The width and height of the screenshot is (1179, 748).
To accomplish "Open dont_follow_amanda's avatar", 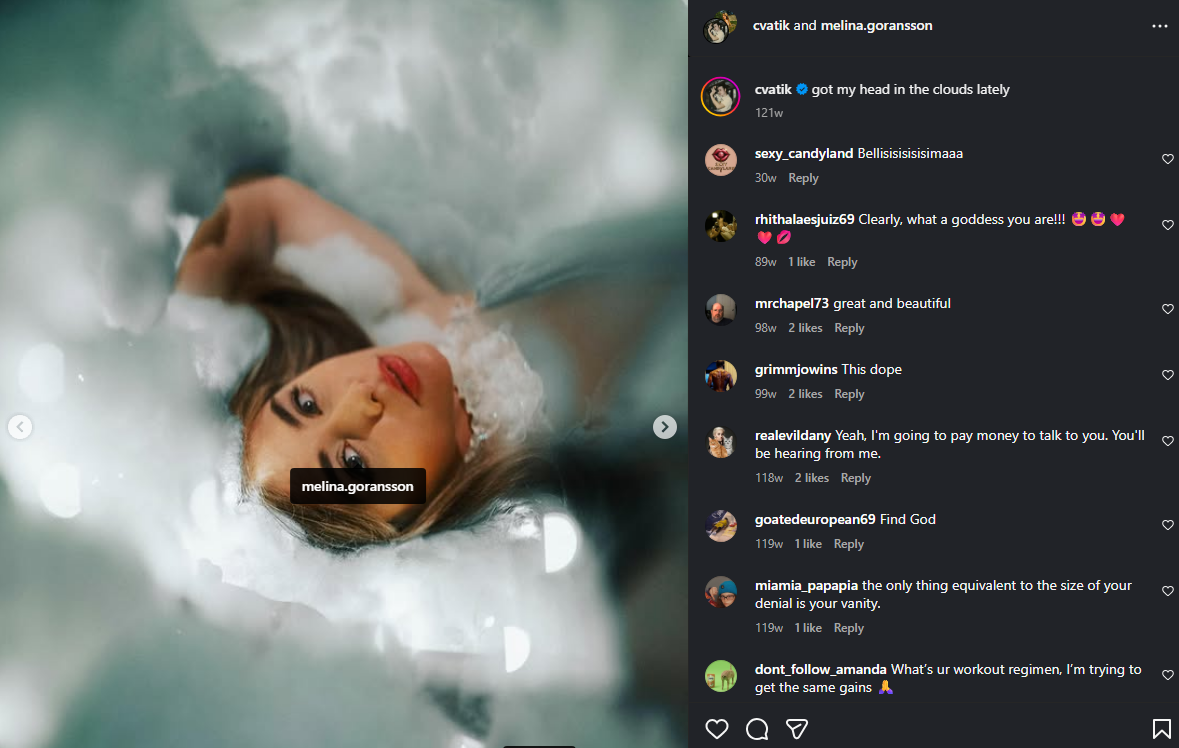I will click(x=720, y=676).
